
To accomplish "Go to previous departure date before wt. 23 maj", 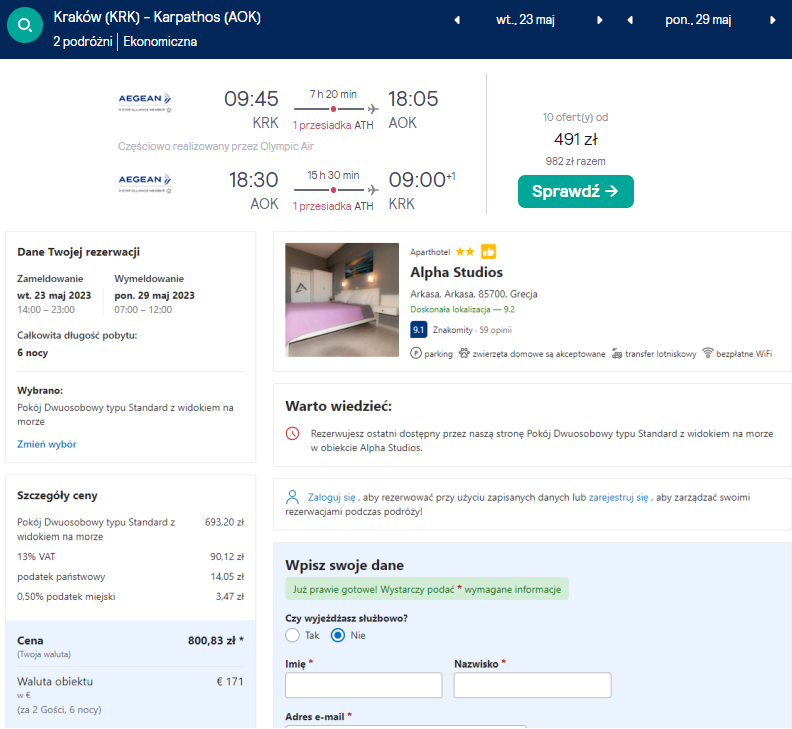I will pyautogui.click(x=457, y=20).
